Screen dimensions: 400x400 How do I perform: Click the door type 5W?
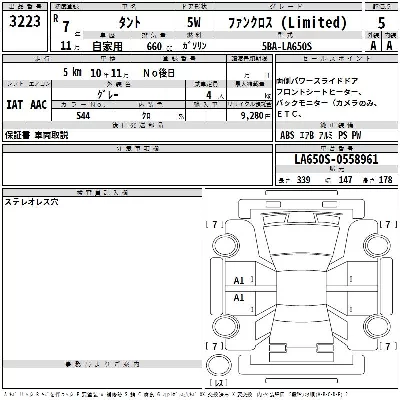tap(194, 23)
